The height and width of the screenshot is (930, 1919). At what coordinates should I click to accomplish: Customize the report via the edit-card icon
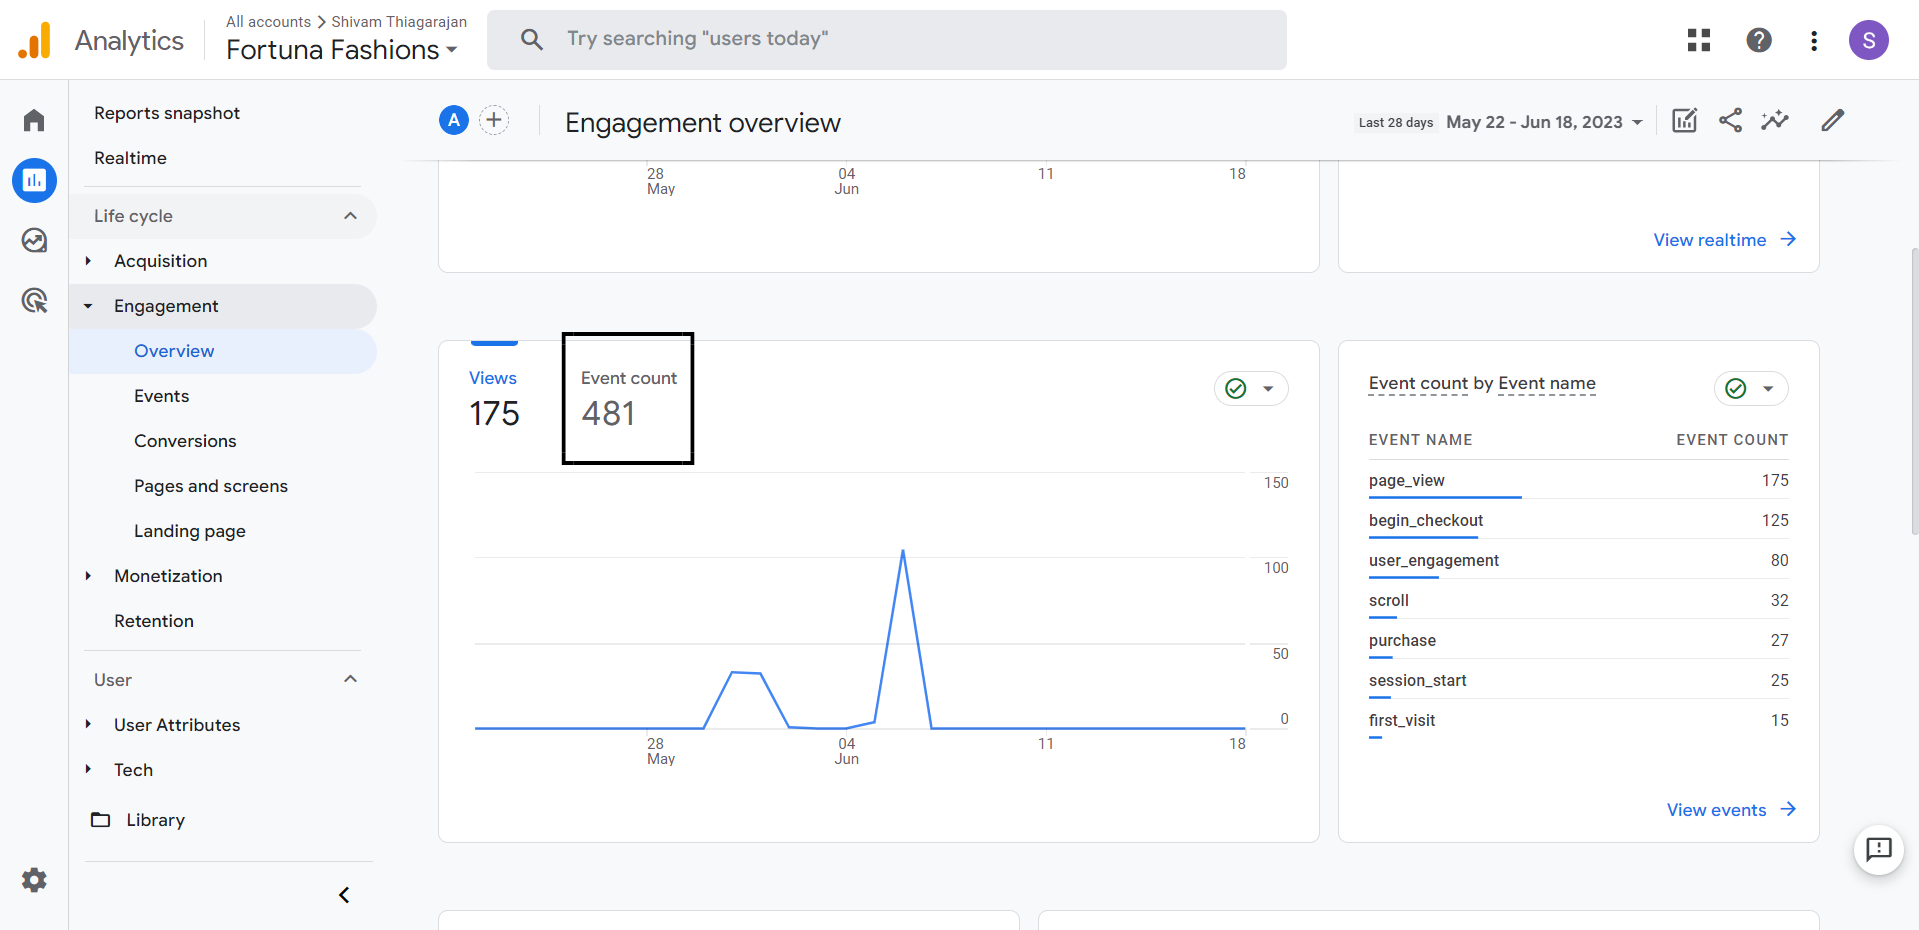click(1684, 120)
